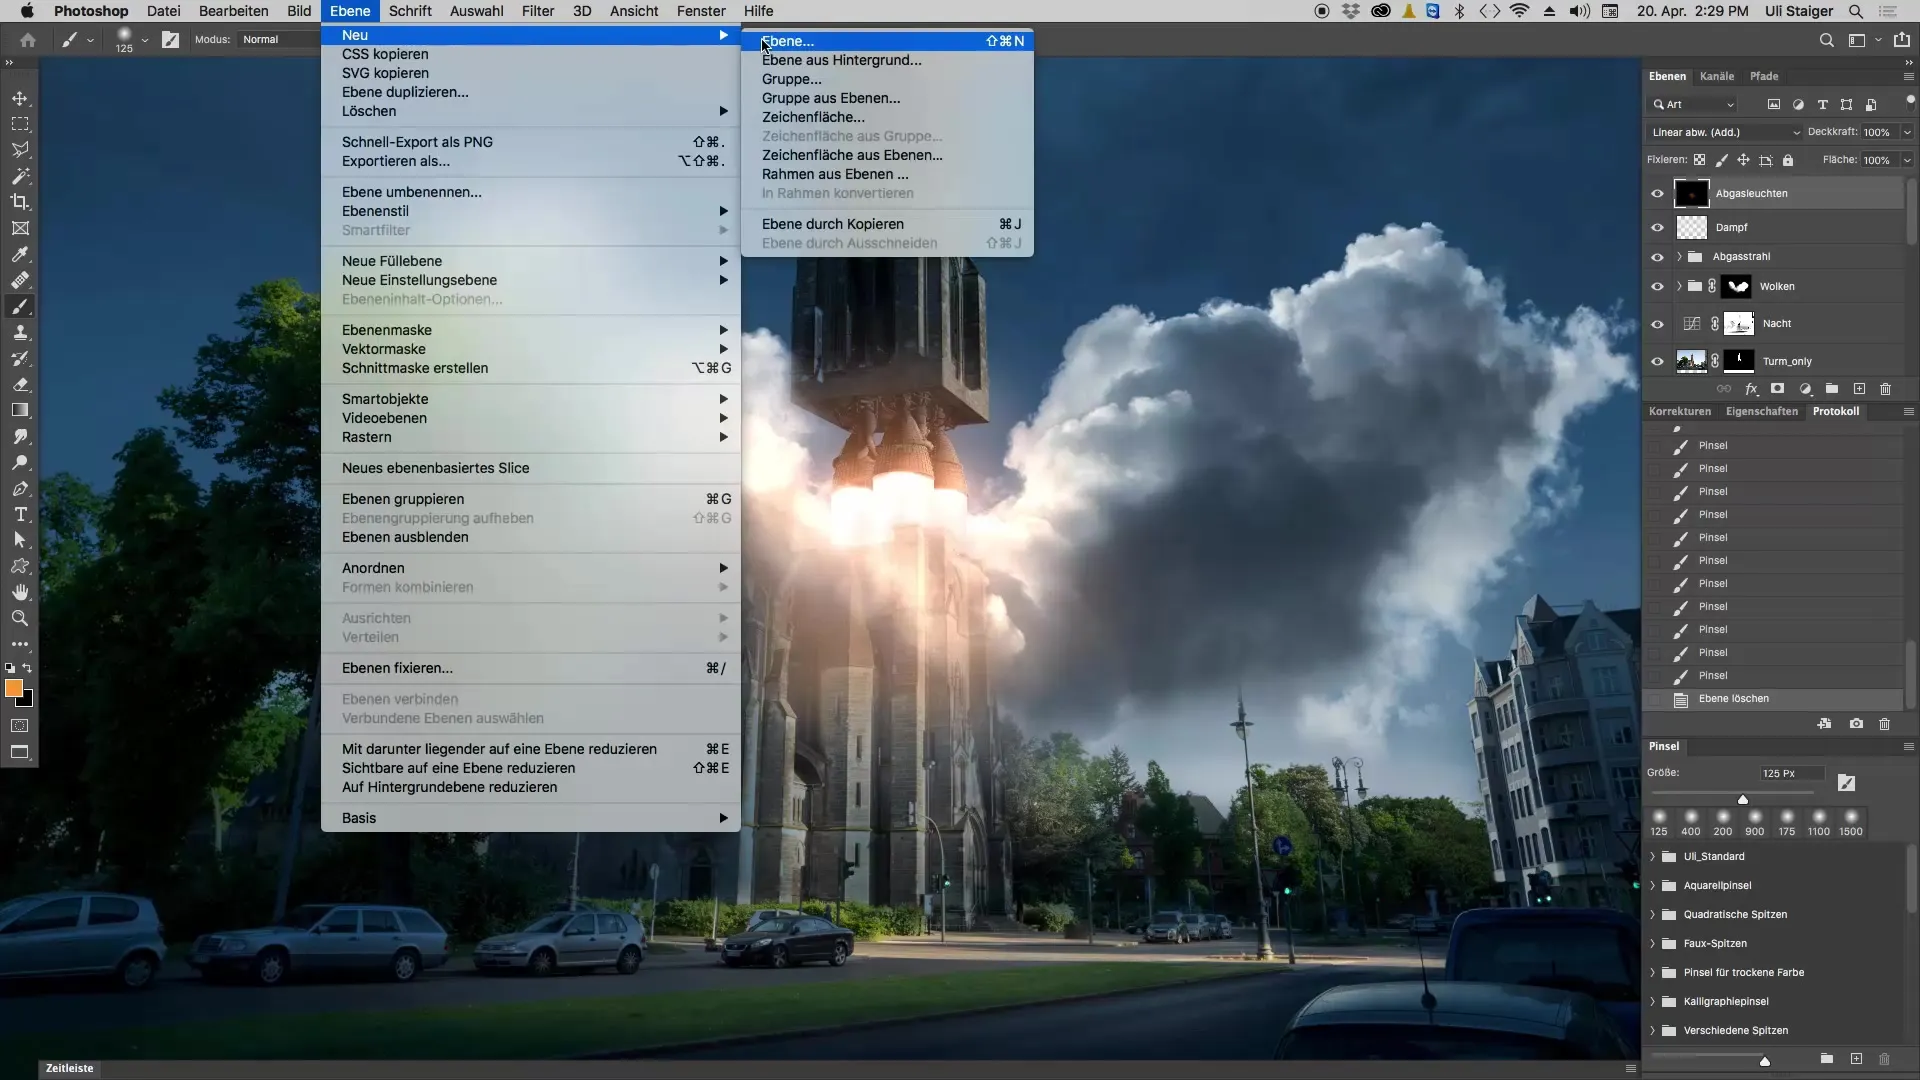
Task: Open layer style fx menu
Action: (1751, 389)
